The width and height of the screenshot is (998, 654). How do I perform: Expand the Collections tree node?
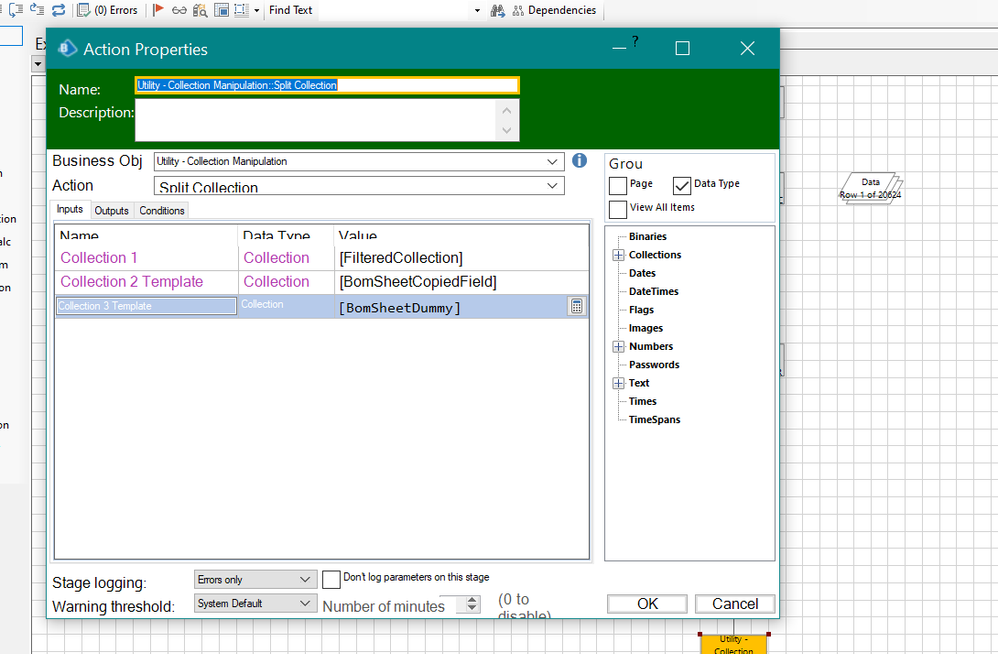(618, 255)
